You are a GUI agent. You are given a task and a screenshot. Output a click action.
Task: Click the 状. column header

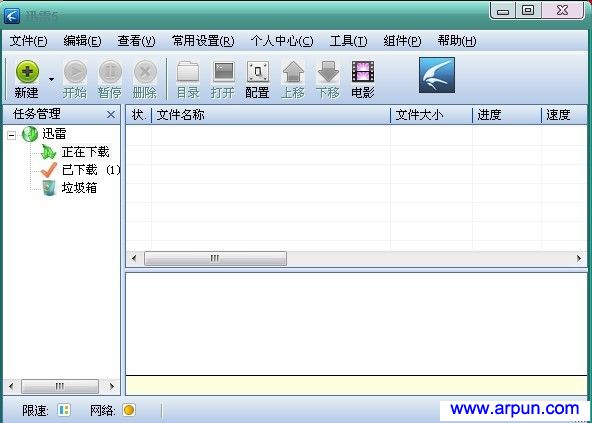[139, 115]
